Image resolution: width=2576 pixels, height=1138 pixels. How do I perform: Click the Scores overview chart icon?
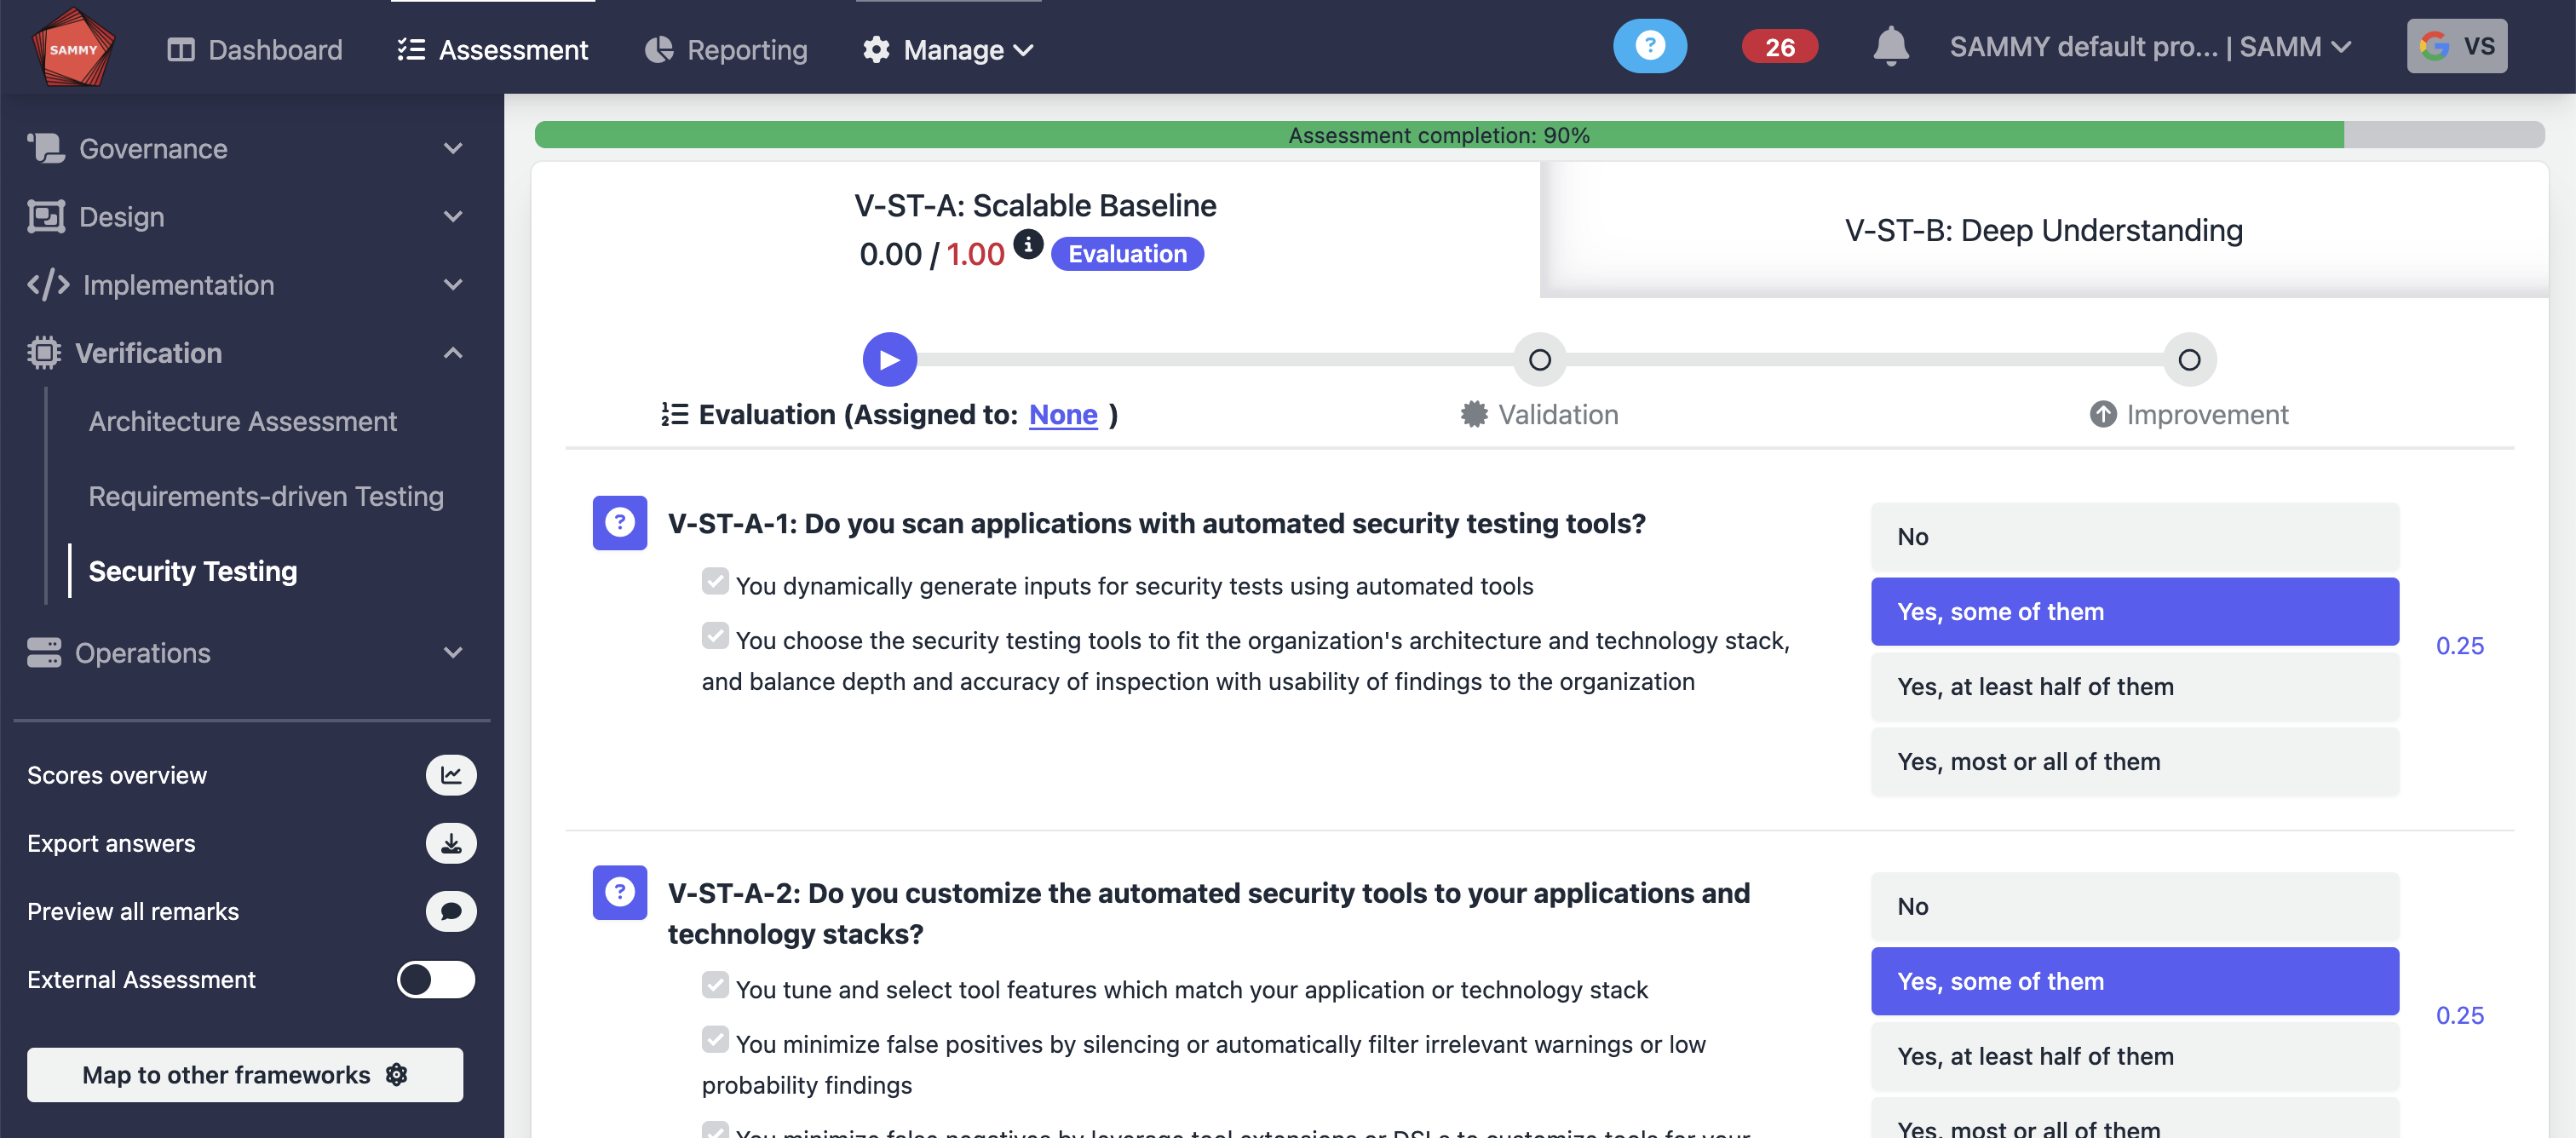(451, 775)
